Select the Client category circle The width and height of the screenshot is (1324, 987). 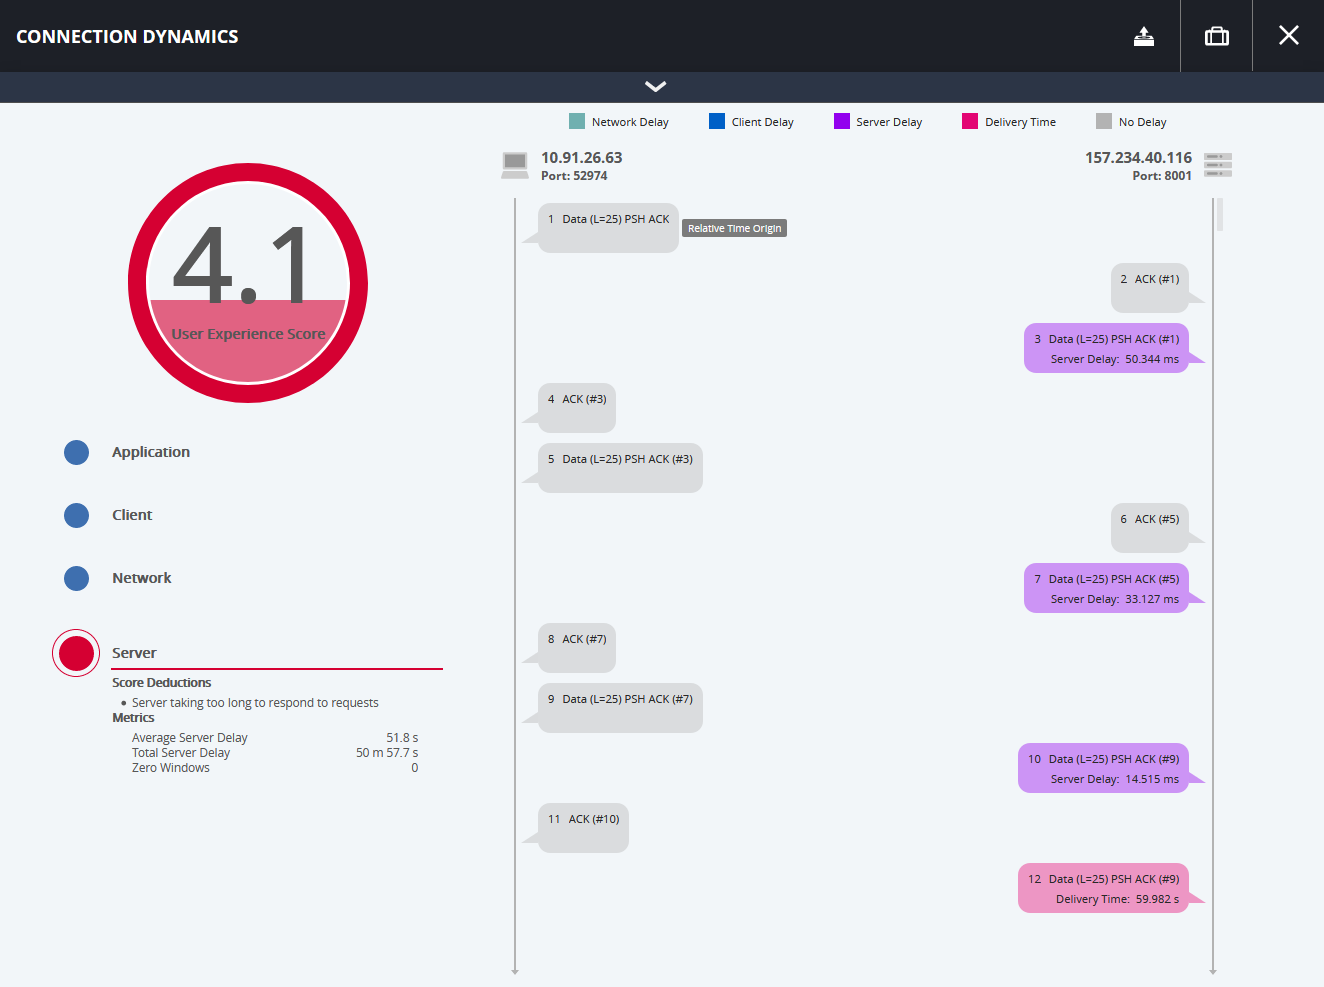[x=77, y=515]
